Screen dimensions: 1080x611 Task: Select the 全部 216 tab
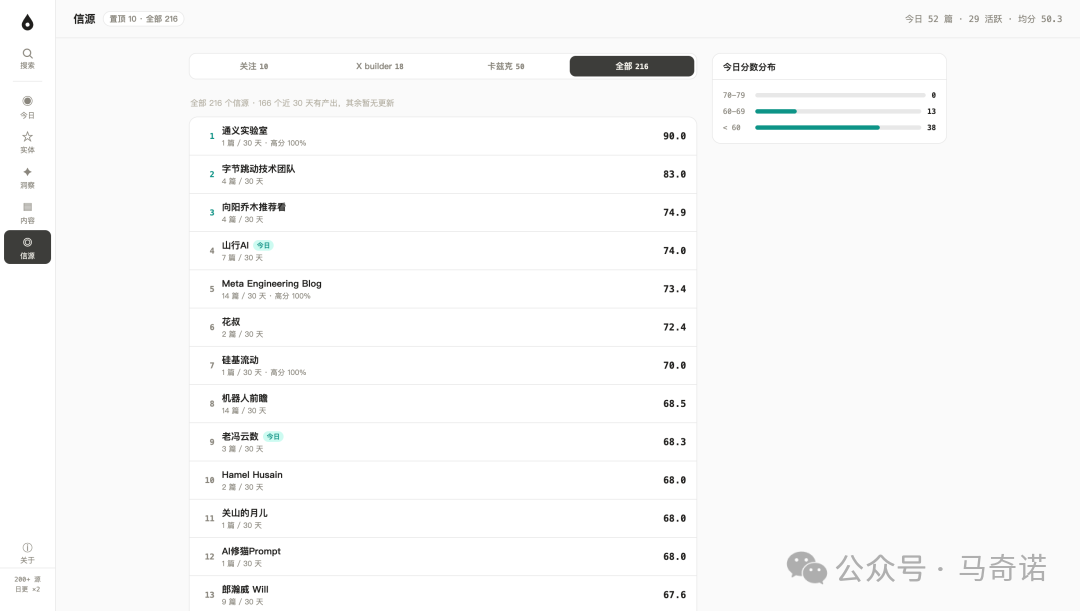(632, 66)
